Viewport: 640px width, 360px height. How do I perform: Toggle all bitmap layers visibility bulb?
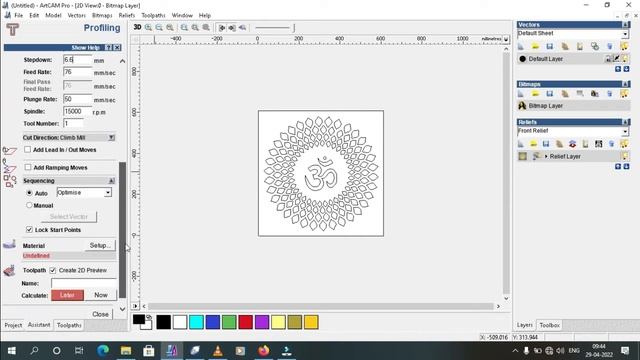coord(624,94)
